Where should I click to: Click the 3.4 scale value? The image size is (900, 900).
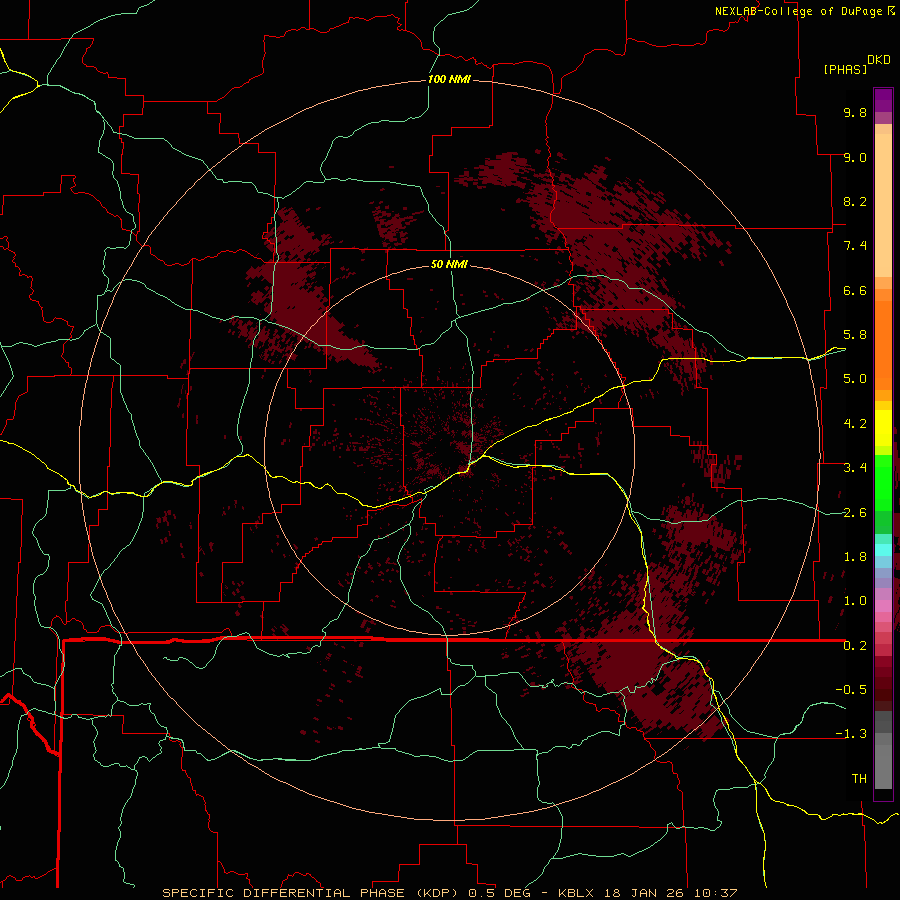coord(855,468)
